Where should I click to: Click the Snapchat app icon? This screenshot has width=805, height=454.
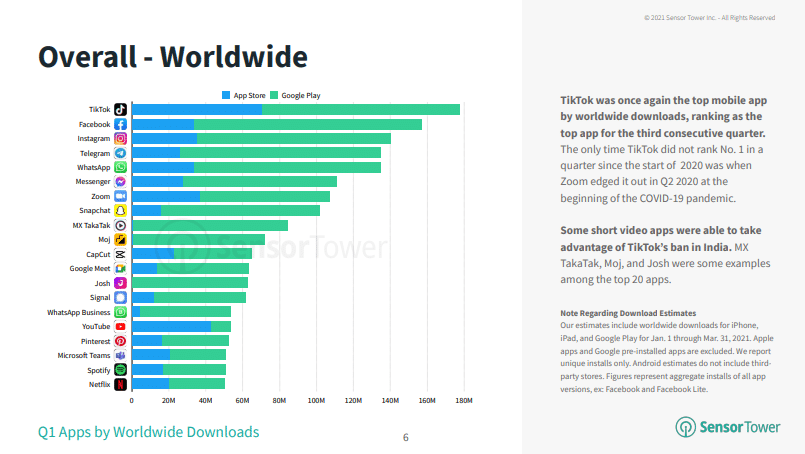(x=120, y=211)
